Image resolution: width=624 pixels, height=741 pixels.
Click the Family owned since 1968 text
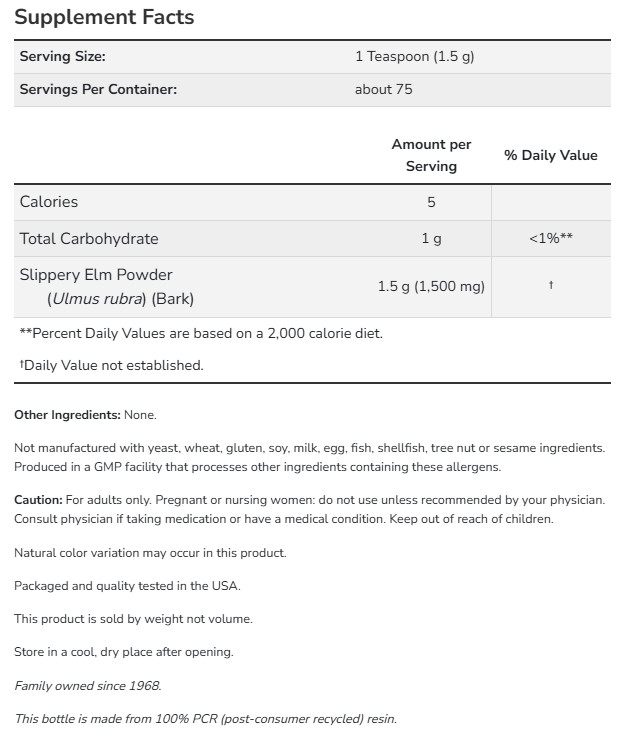coord(87,686)
